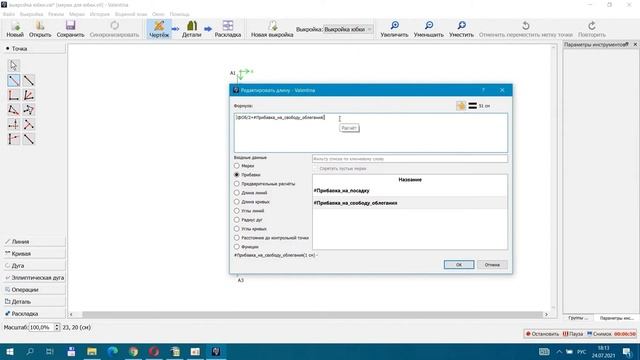Expand the Раскладка toolbox section

[34, 313]
